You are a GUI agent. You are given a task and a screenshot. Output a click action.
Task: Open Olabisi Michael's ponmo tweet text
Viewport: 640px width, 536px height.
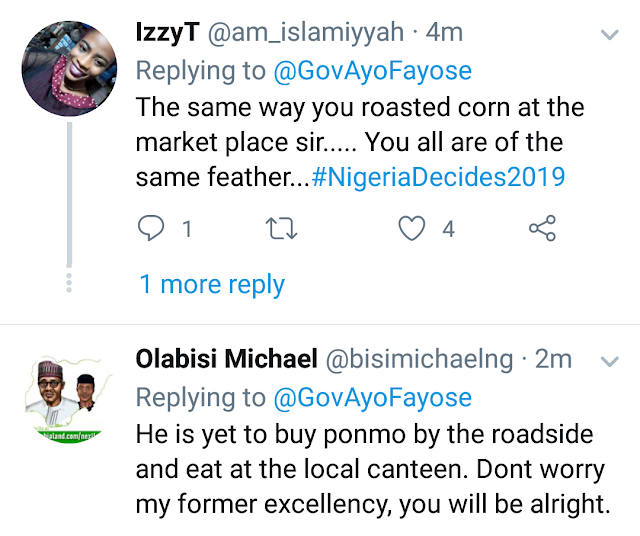click(x=370, y=470)
